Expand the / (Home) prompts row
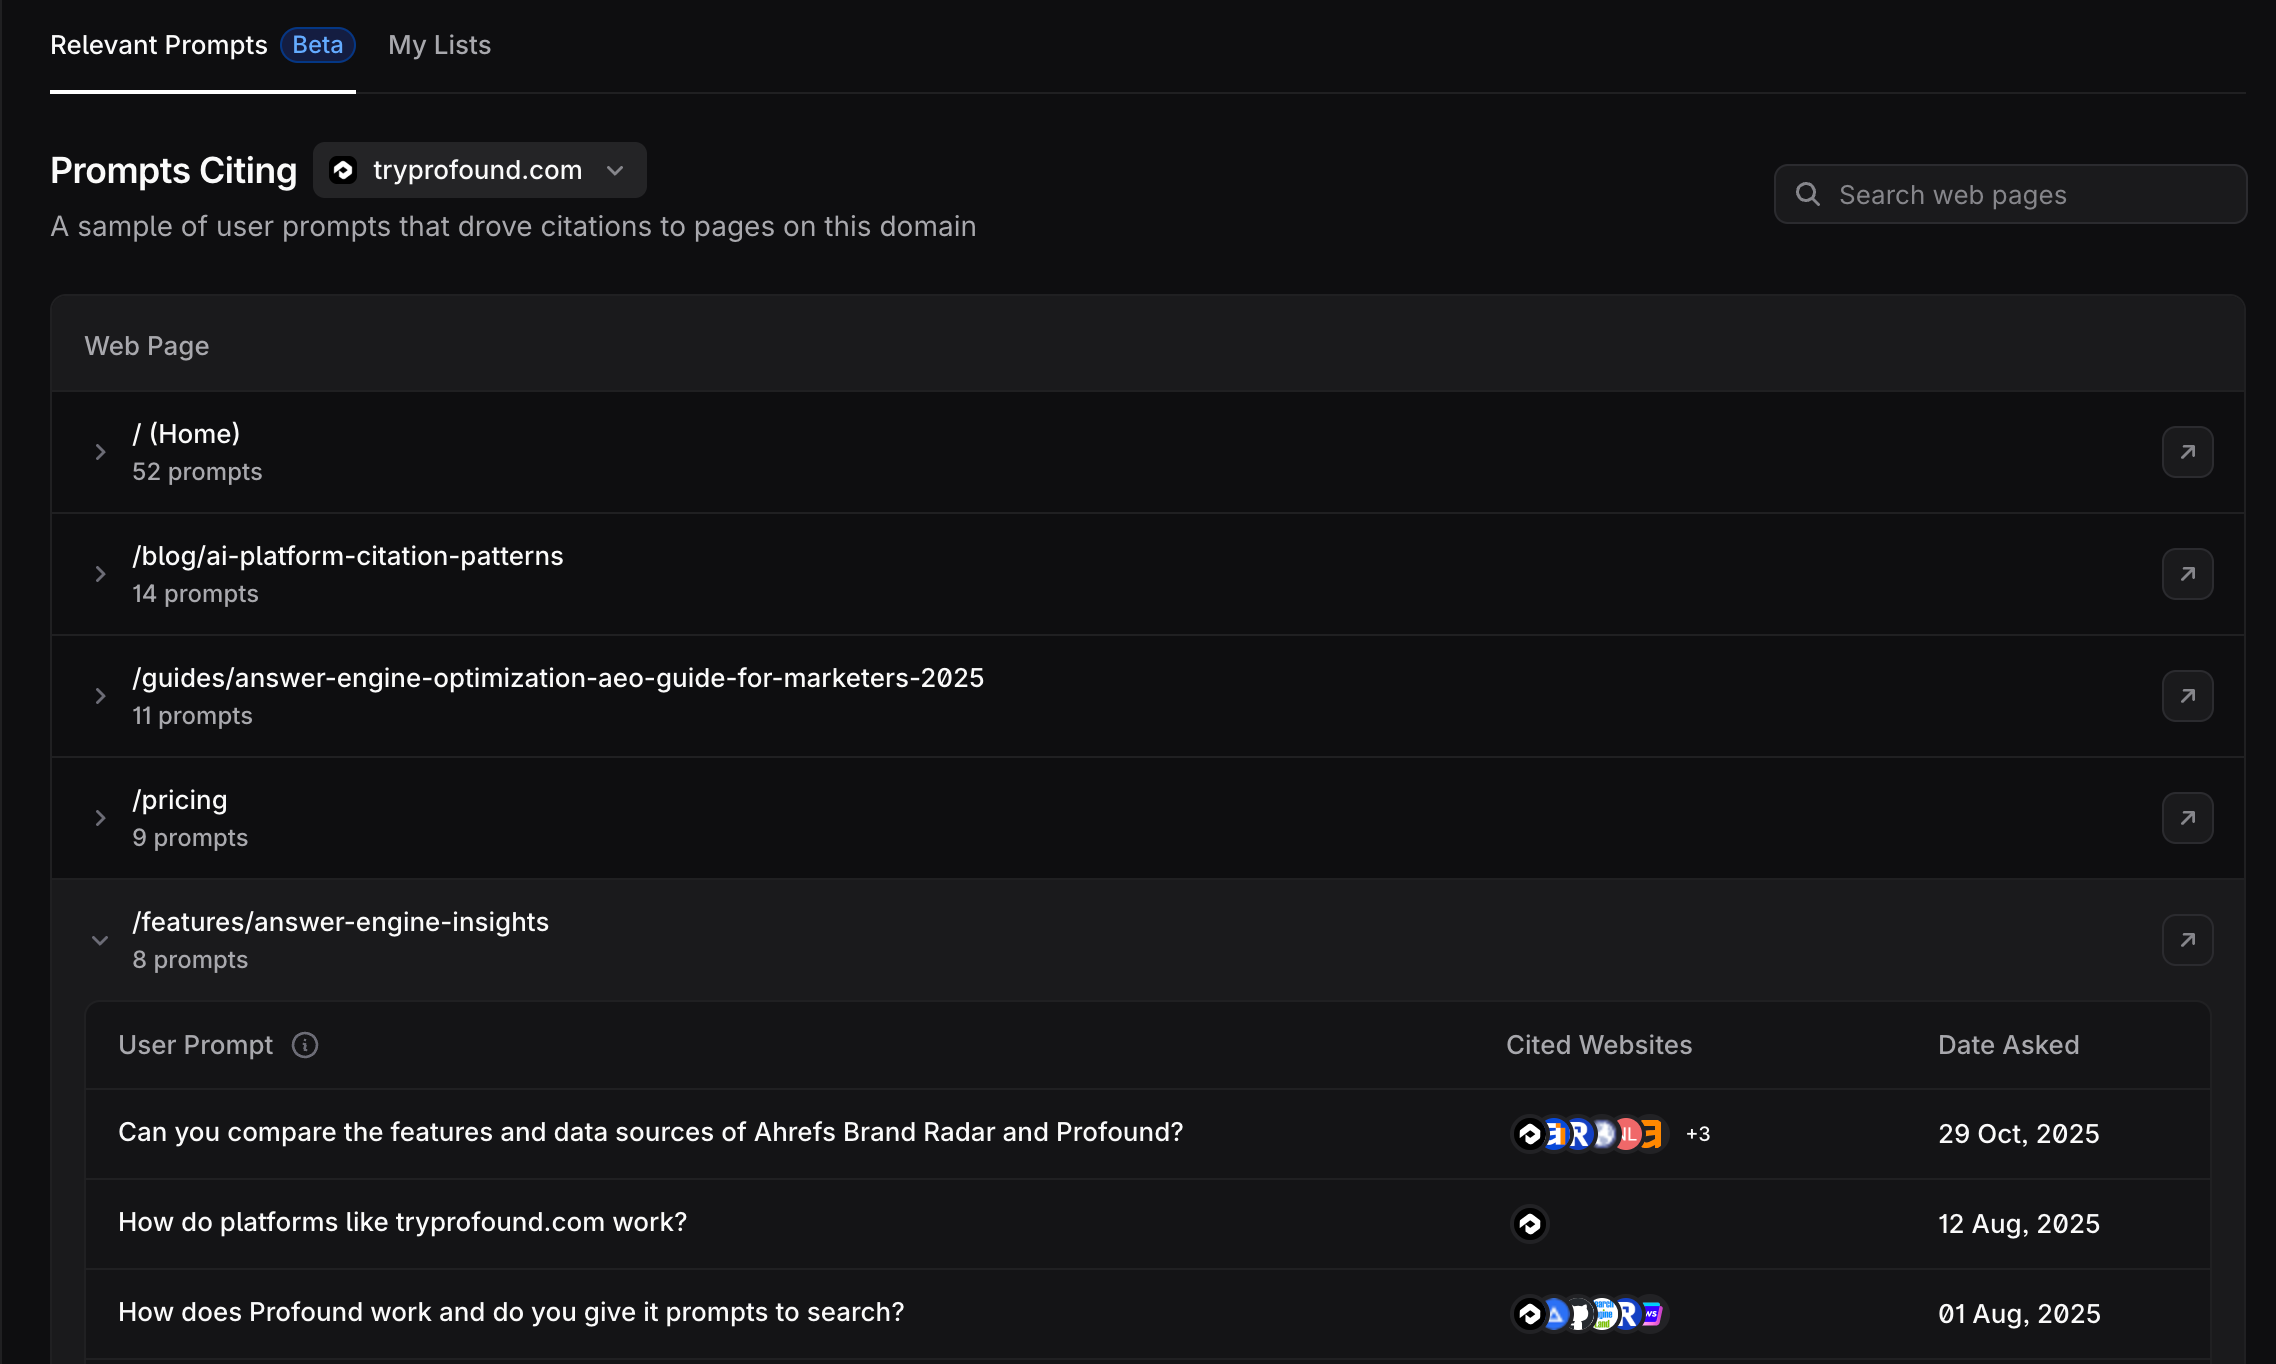 pos(100,452)
